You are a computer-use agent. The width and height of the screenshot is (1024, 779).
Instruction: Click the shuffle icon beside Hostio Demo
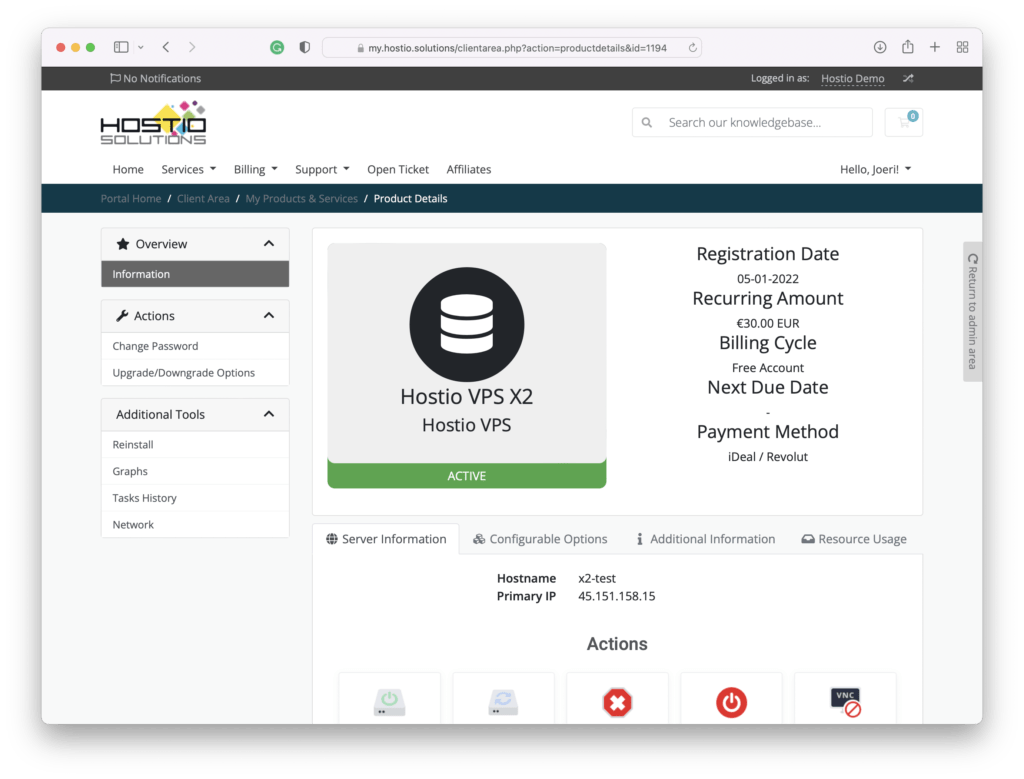(908, 78)
